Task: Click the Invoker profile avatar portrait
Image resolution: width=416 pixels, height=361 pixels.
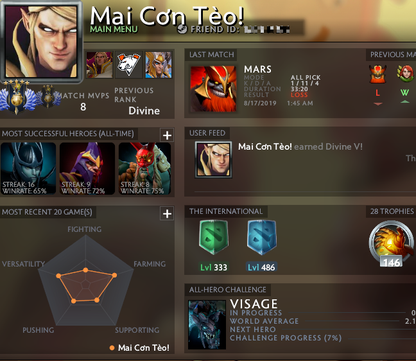Action: 41,41
